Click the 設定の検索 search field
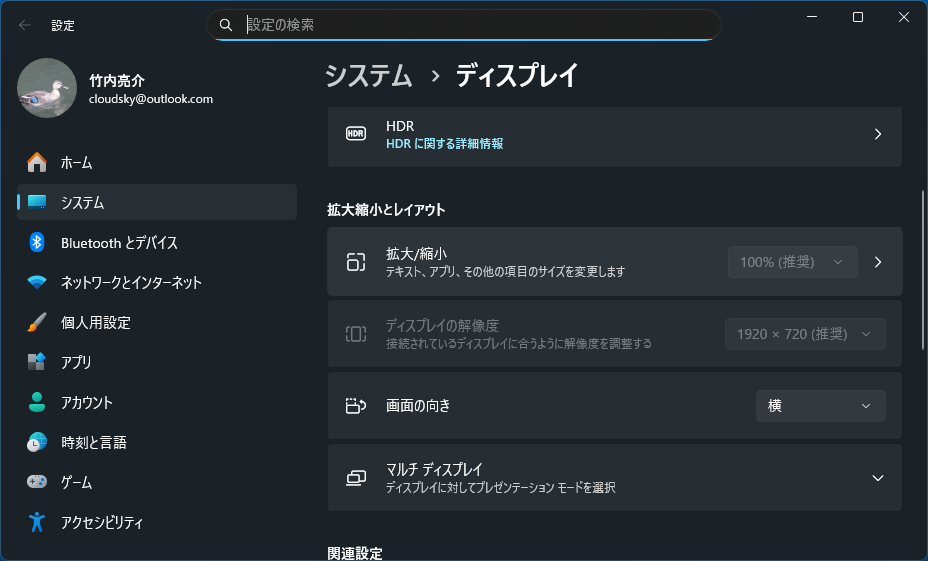This screenshot has width=928, height=561. click(463, 25)
